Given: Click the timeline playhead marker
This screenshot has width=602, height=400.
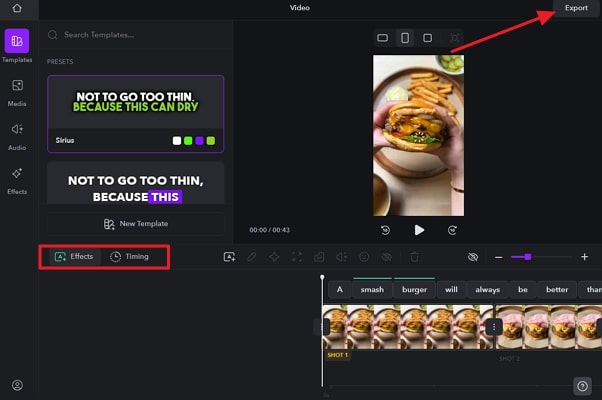Looking at the screenshot, I should [x=322, y=277].
